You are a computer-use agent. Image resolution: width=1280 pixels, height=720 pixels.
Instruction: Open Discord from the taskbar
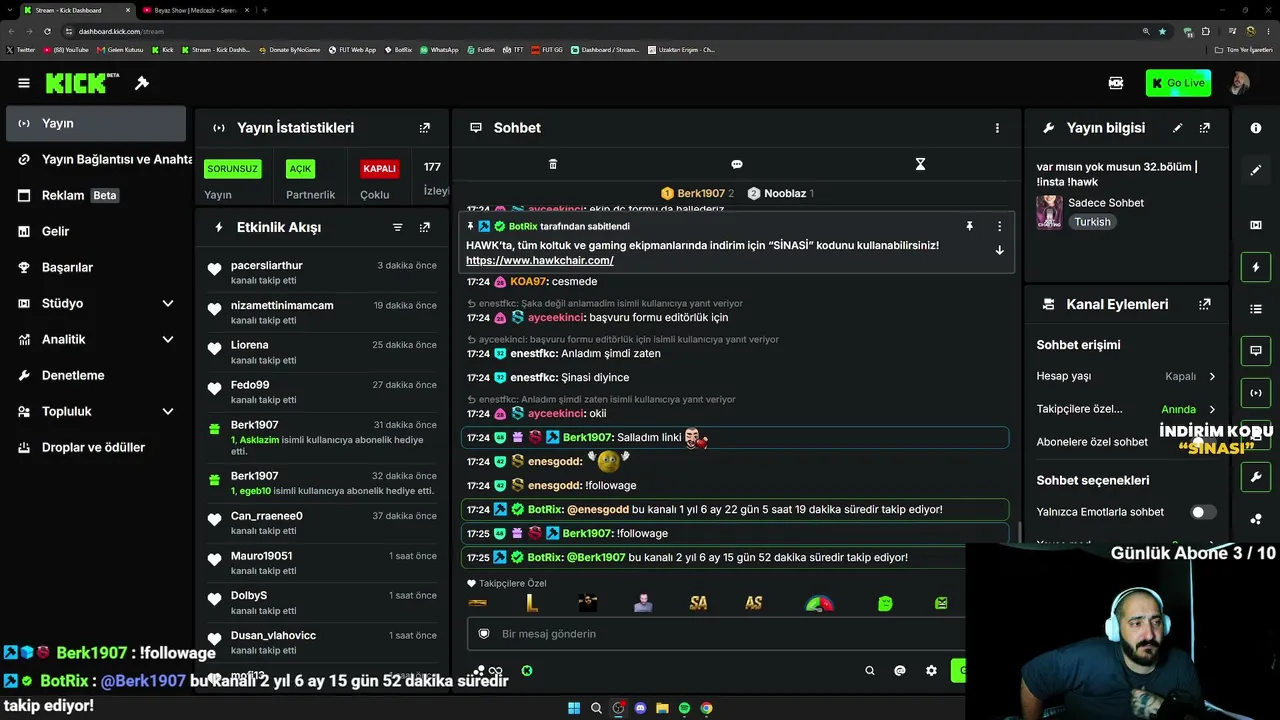[x=640, y=708]
